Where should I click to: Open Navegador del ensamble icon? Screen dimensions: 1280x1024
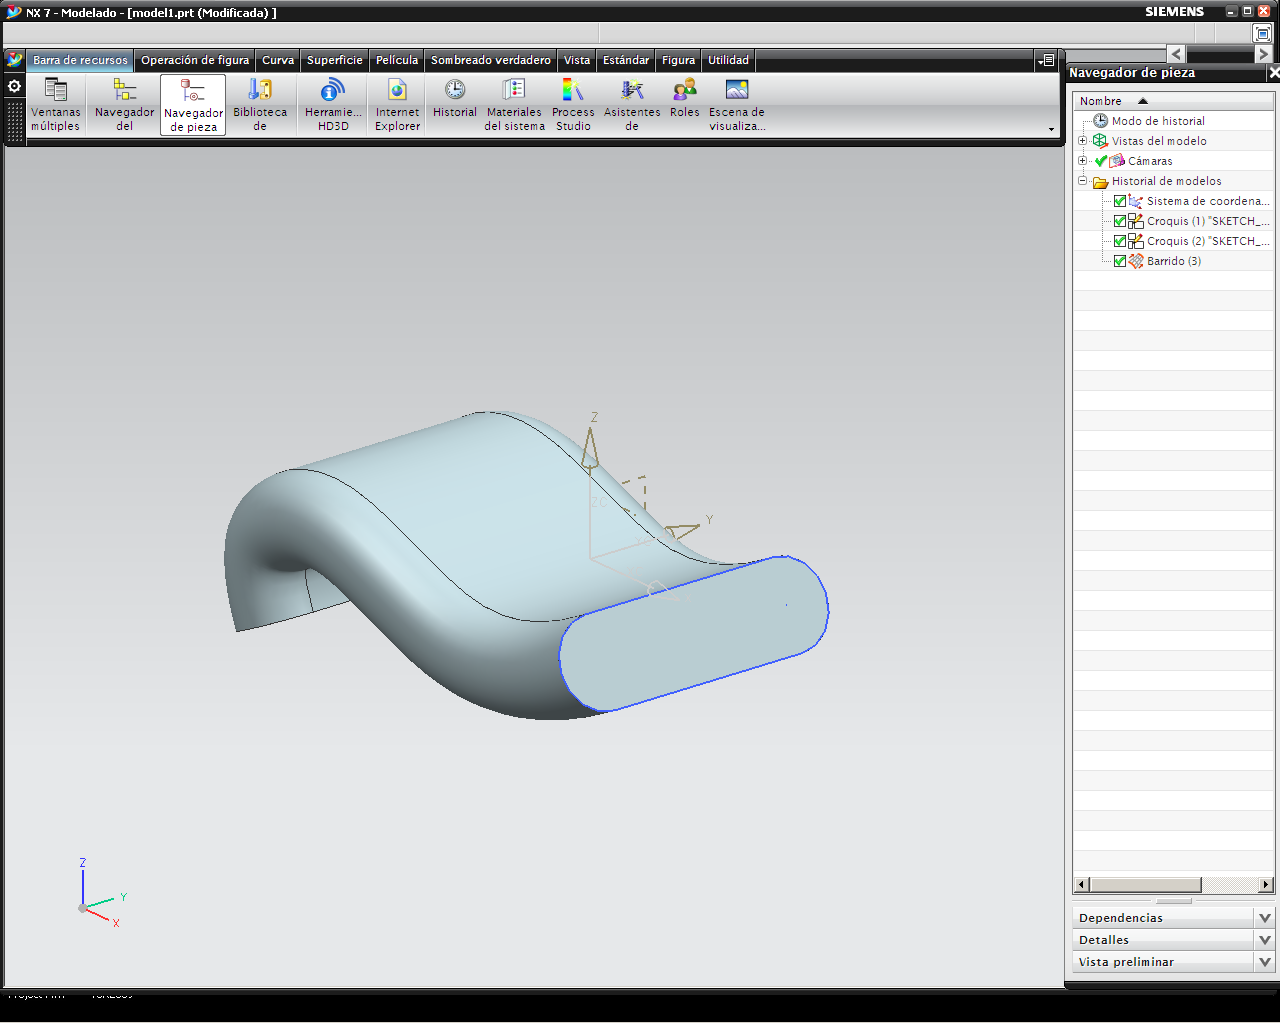tap(125, 104)
